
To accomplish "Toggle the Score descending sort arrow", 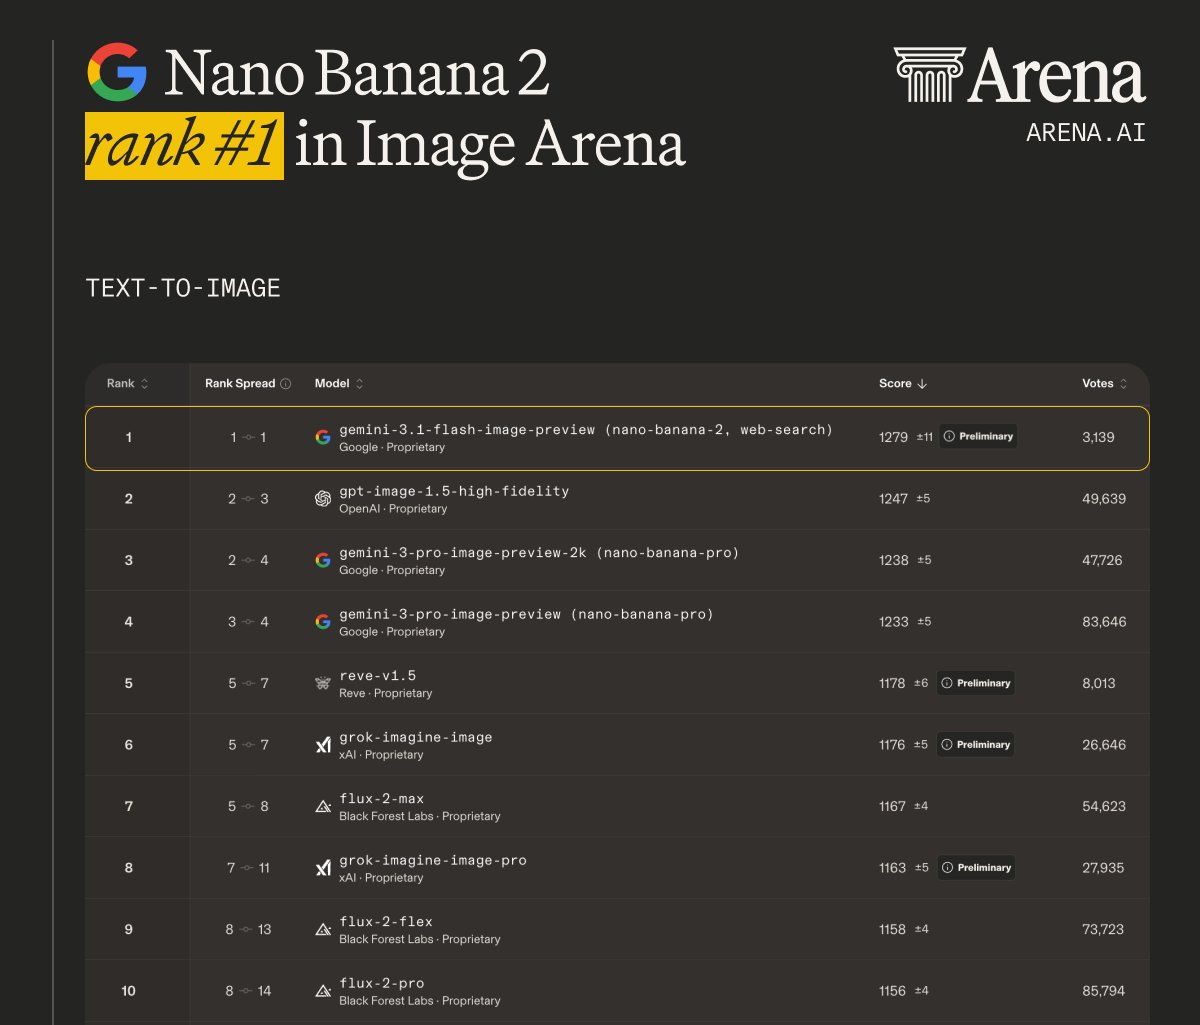I will pyautogui.click(x=920, y=383).
